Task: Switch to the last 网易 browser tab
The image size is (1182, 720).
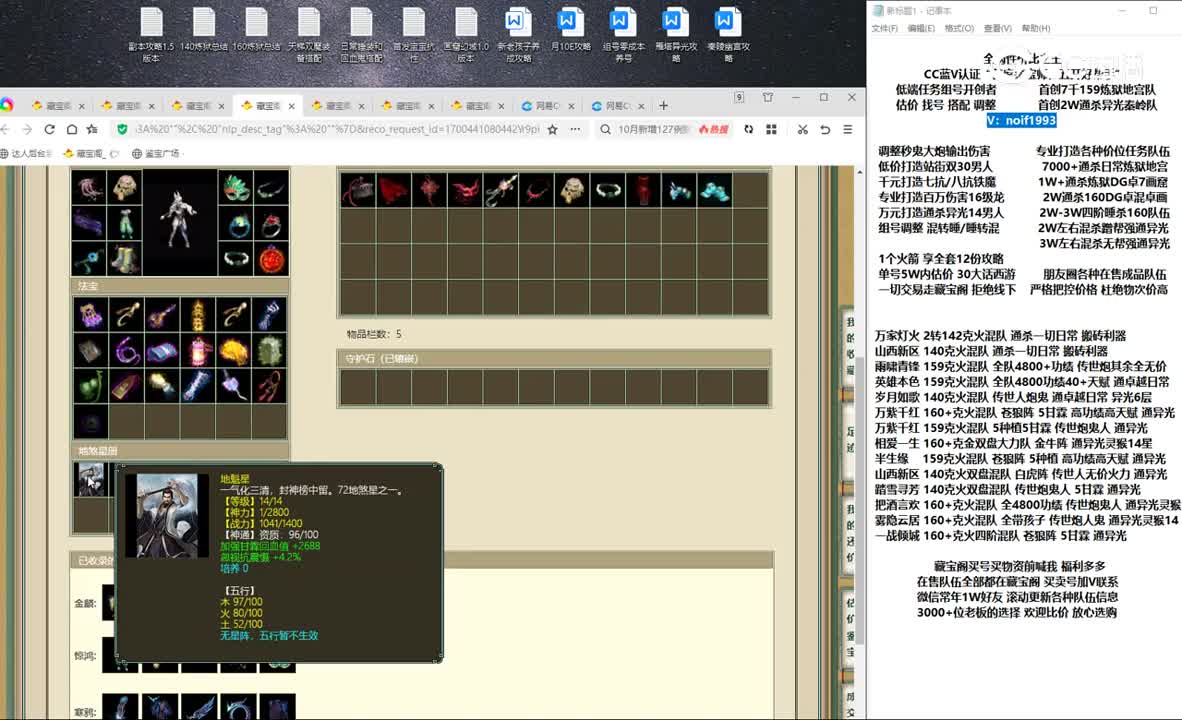Action: tap(616, 106)
